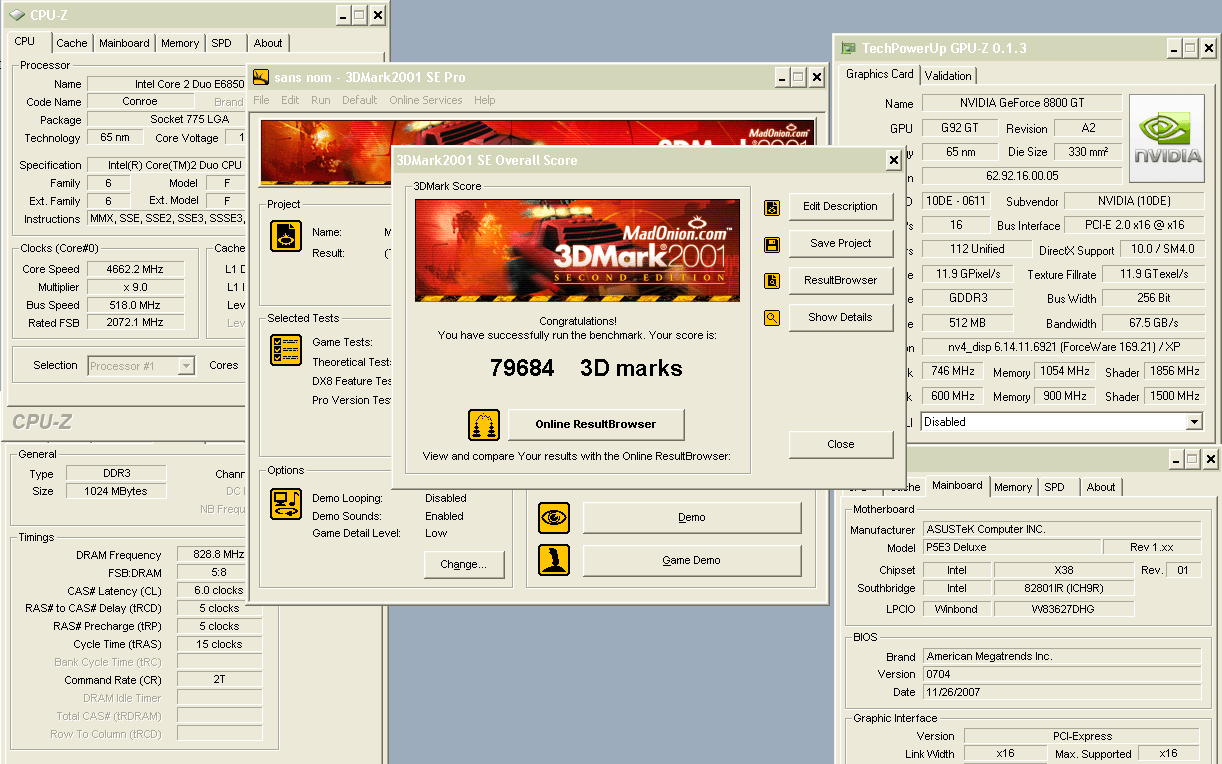Click the GPU-Z Shader 1856 MHz value
The height and width of the screenshot is (764, 1222).
click(x=1174, y=372)
